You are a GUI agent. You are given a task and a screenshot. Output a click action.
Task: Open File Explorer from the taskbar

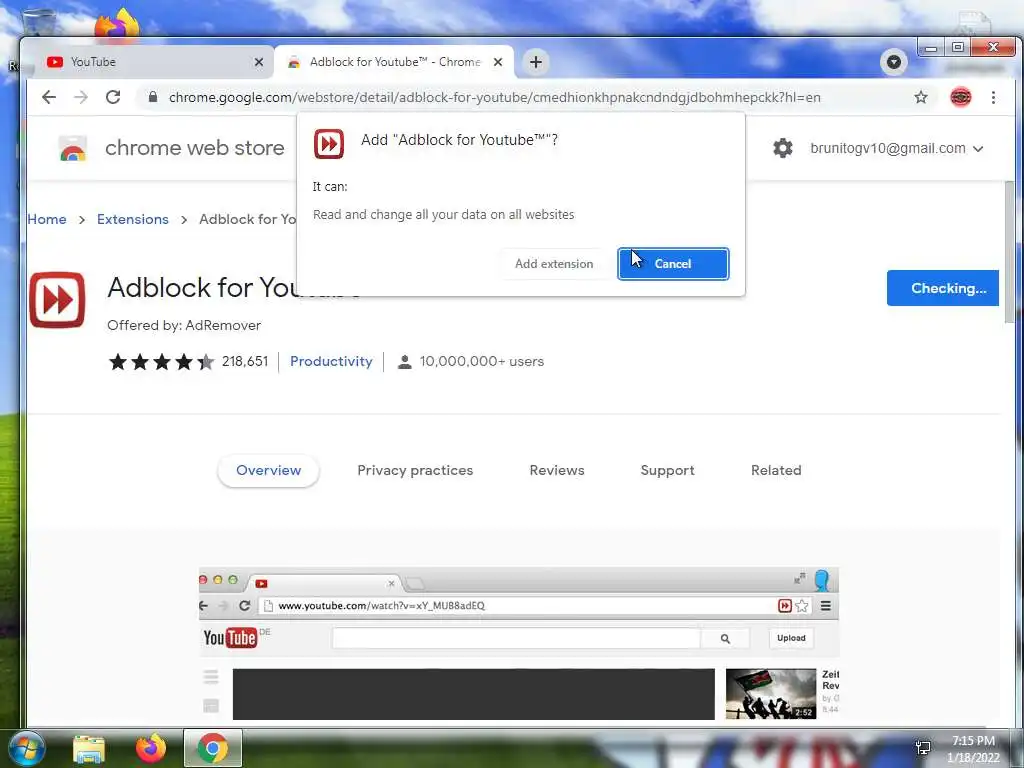89,748
